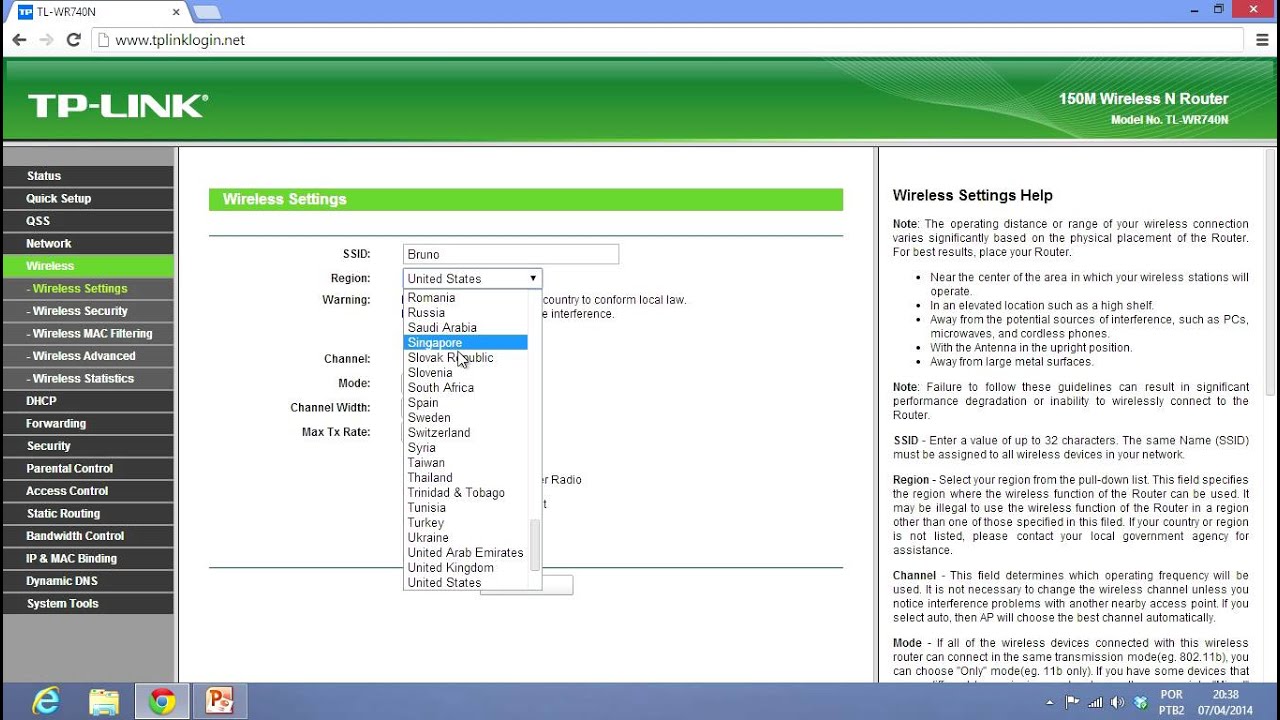This screenshot has height=720, width=1280.
Task: Open the Forwarding menu
Action: (x=88, y=424)
